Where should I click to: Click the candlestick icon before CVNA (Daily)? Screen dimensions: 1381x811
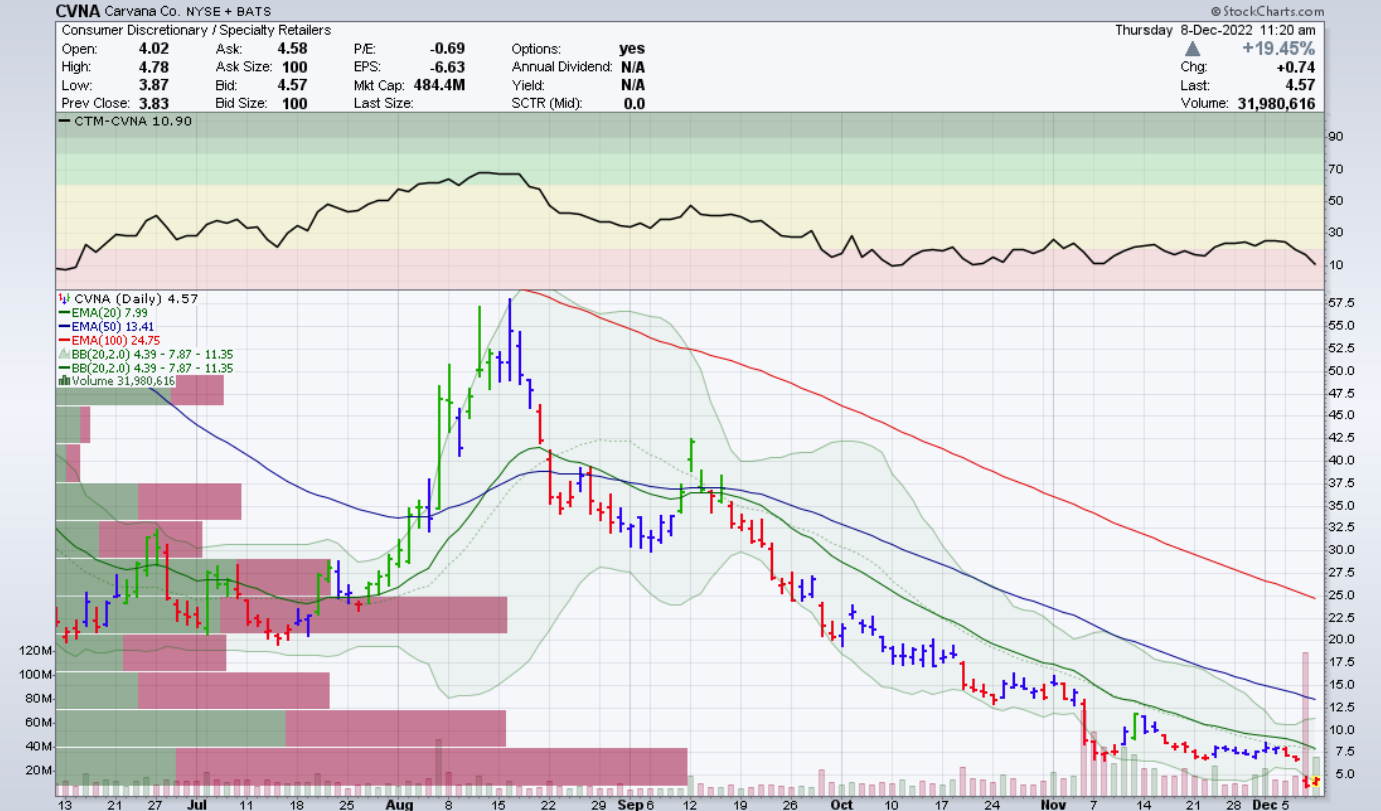pyautogui.click(x=64, y=298)
